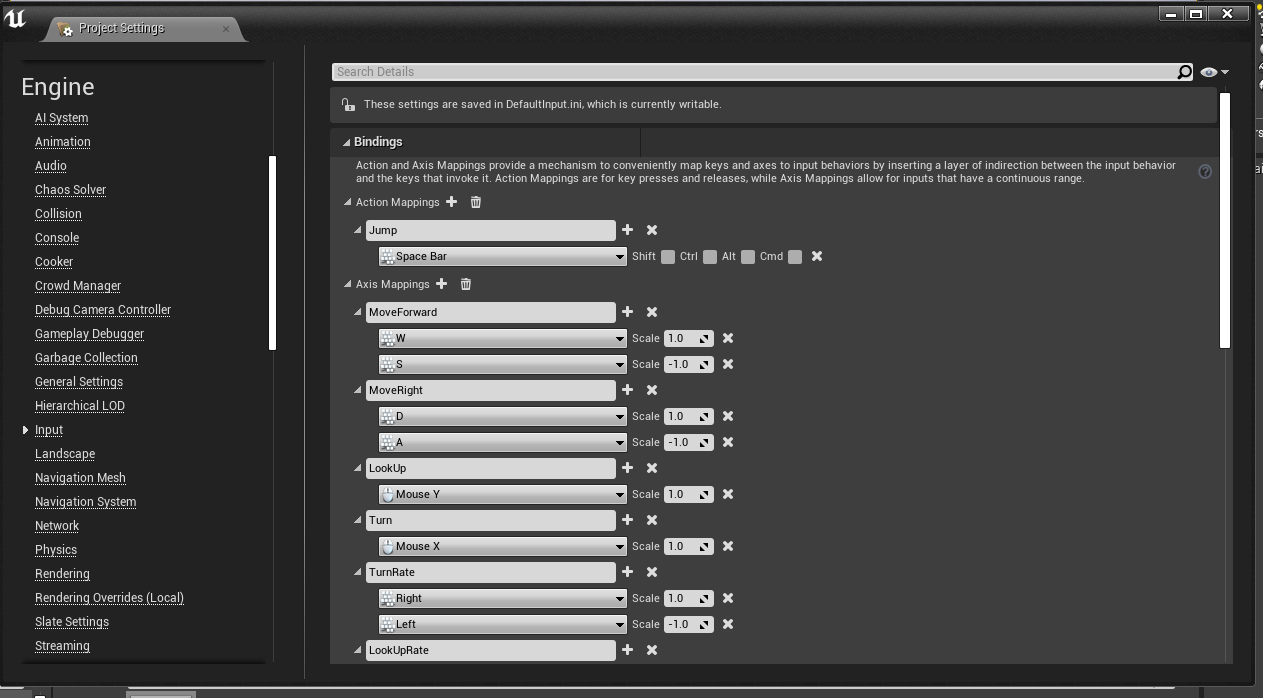This screenshot has height=698, width=1263.
Task: Expand the Input category in the sidebar
Action: (x=25, y=430)
